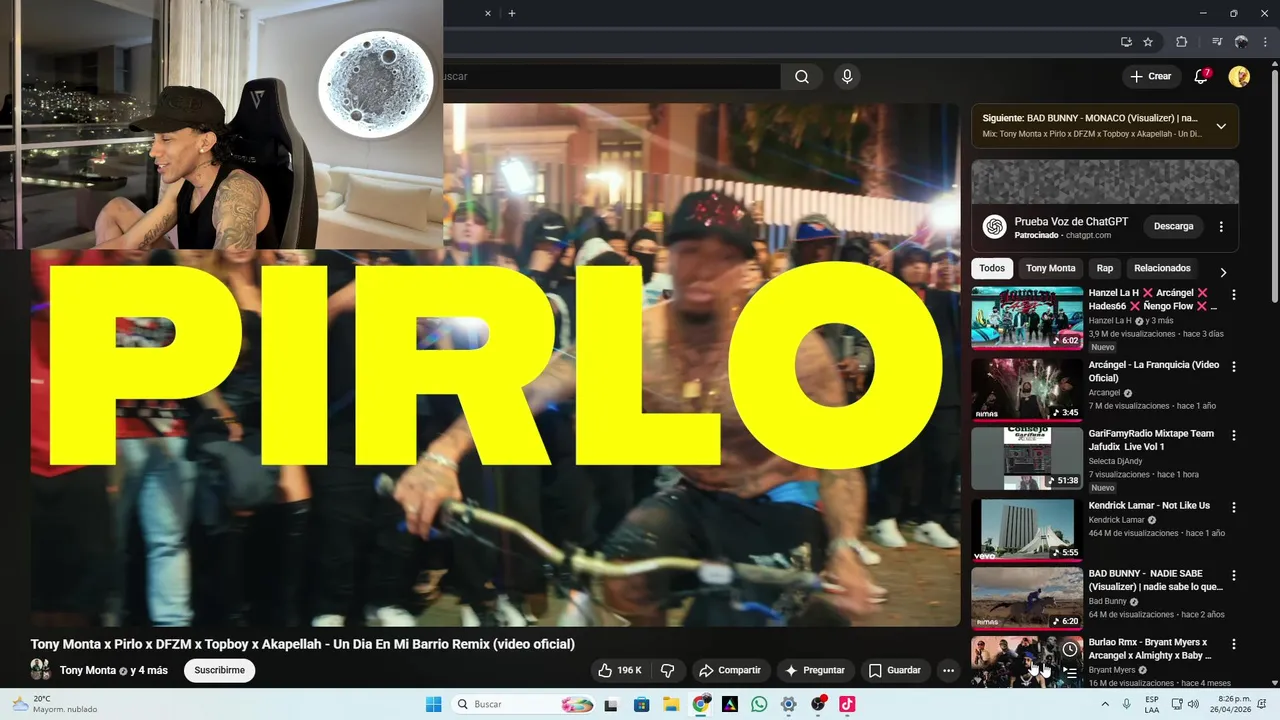This screenshot has height=720, width=1280.
Task: Open the Windows Start menu
Action: coord(433,704)
